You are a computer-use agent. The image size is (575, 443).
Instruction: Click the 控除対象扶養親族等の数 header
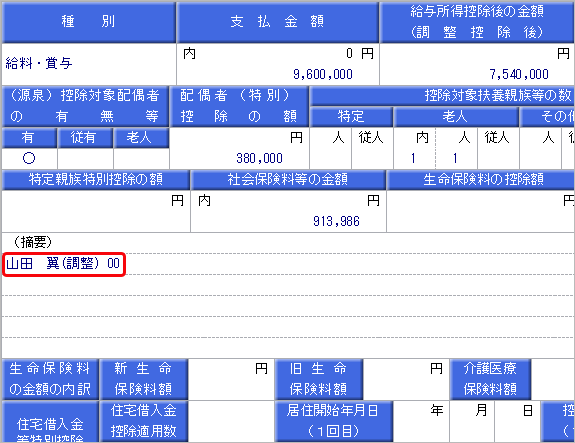(442, 96)
